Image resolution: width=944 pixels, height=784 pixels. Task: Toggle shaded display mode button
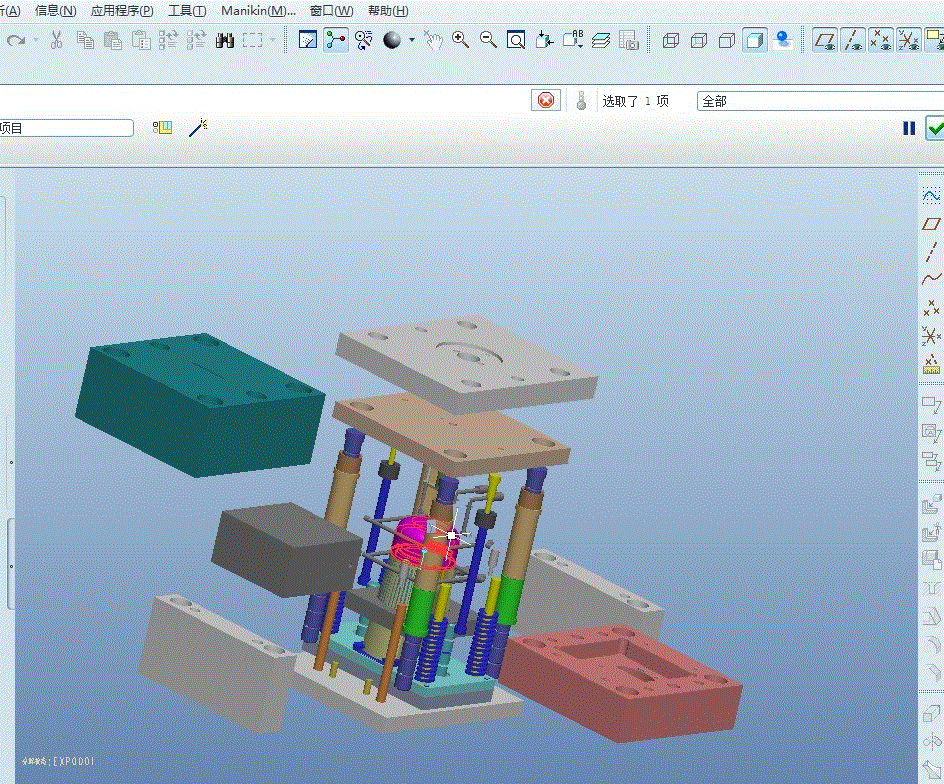click(x=755, y=40)
